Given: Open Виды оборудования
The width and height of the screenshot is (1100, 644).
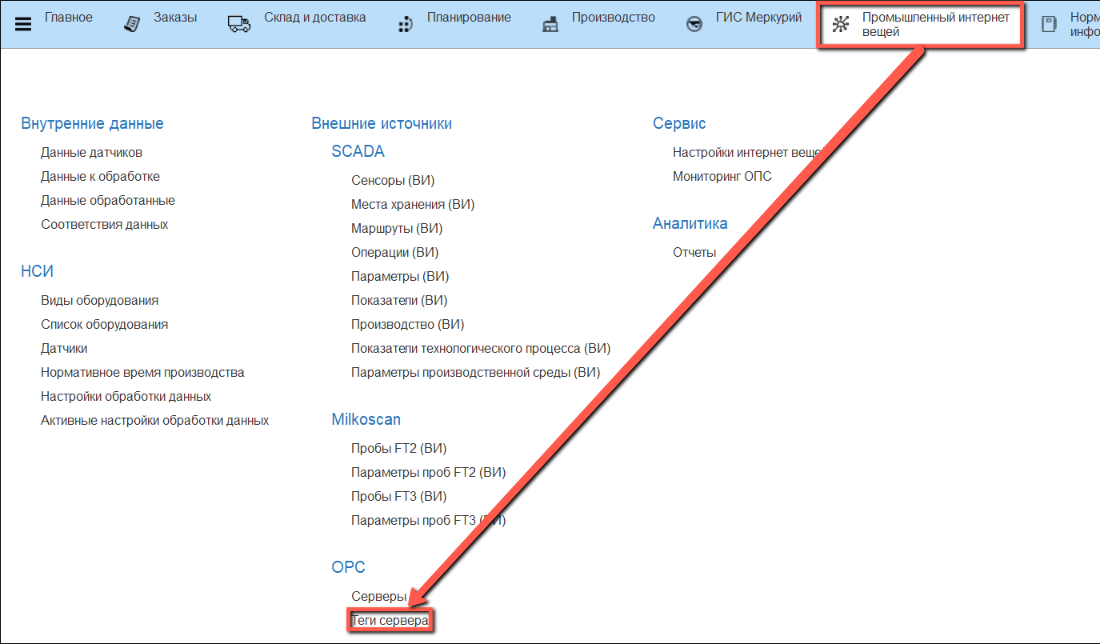Looking at the screenshot, I should pyautogui.click(x=100, y=300).
